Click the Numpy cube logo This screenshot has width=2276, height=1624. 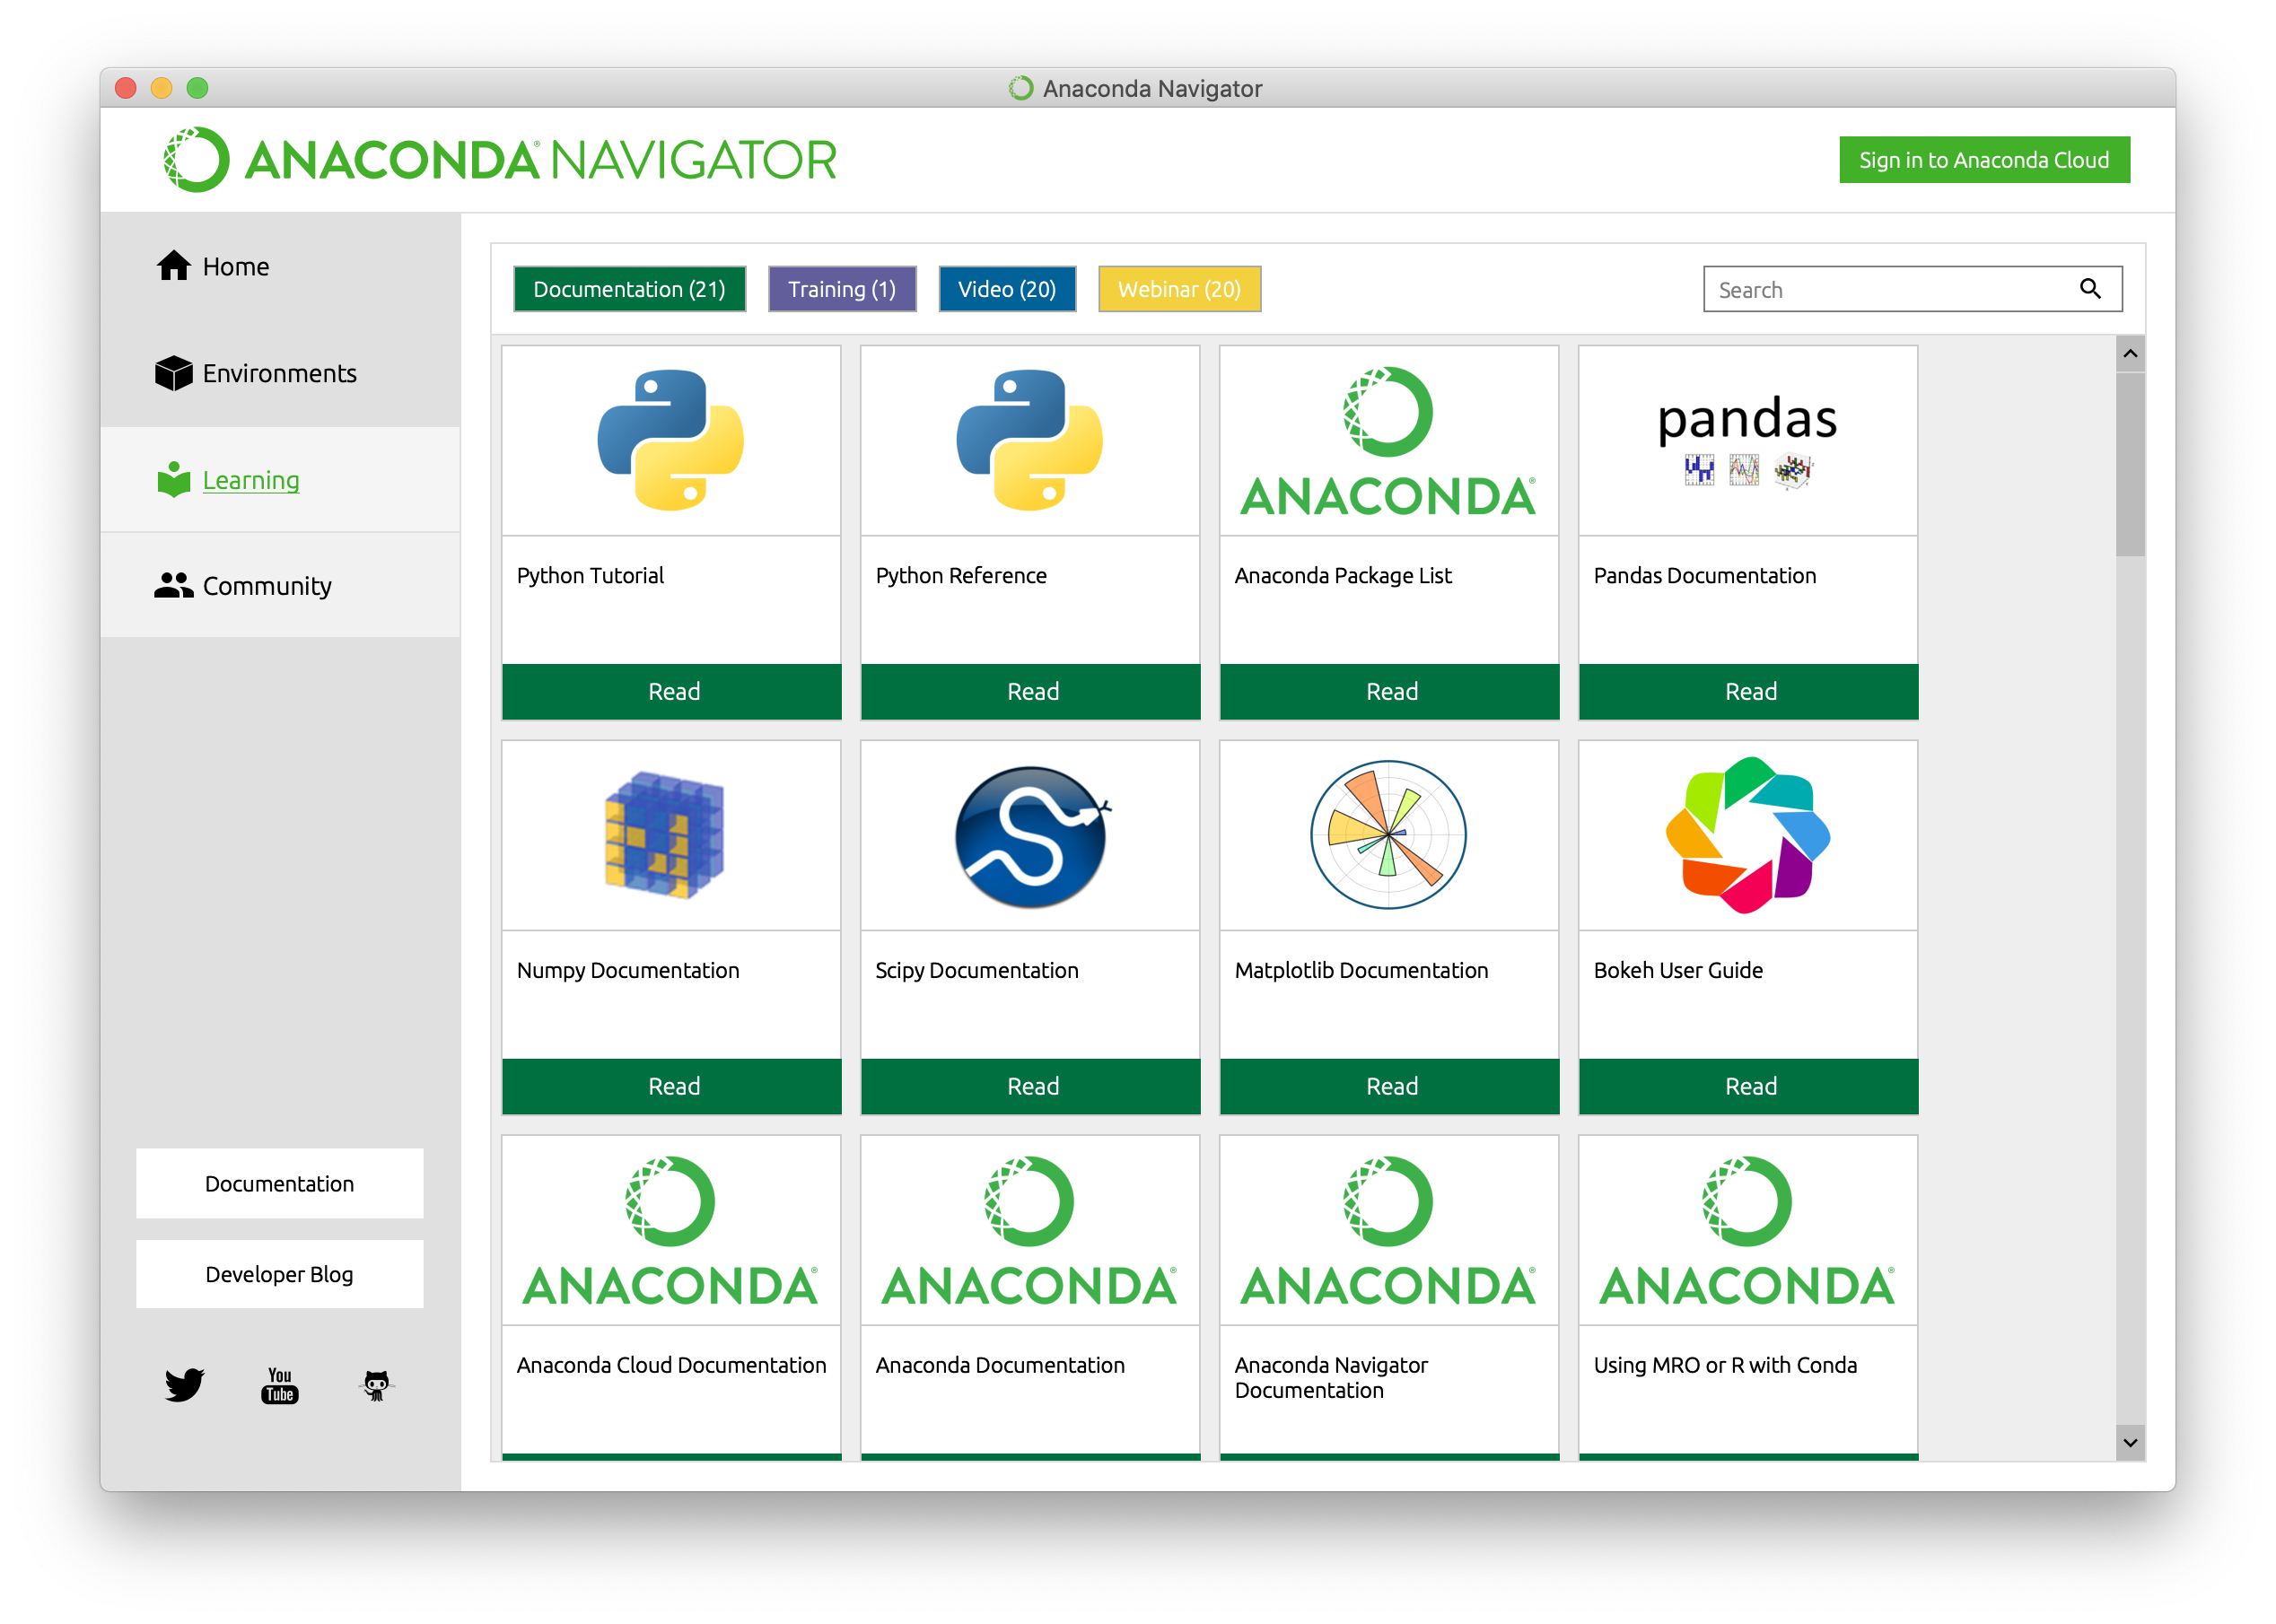point(664,834)
